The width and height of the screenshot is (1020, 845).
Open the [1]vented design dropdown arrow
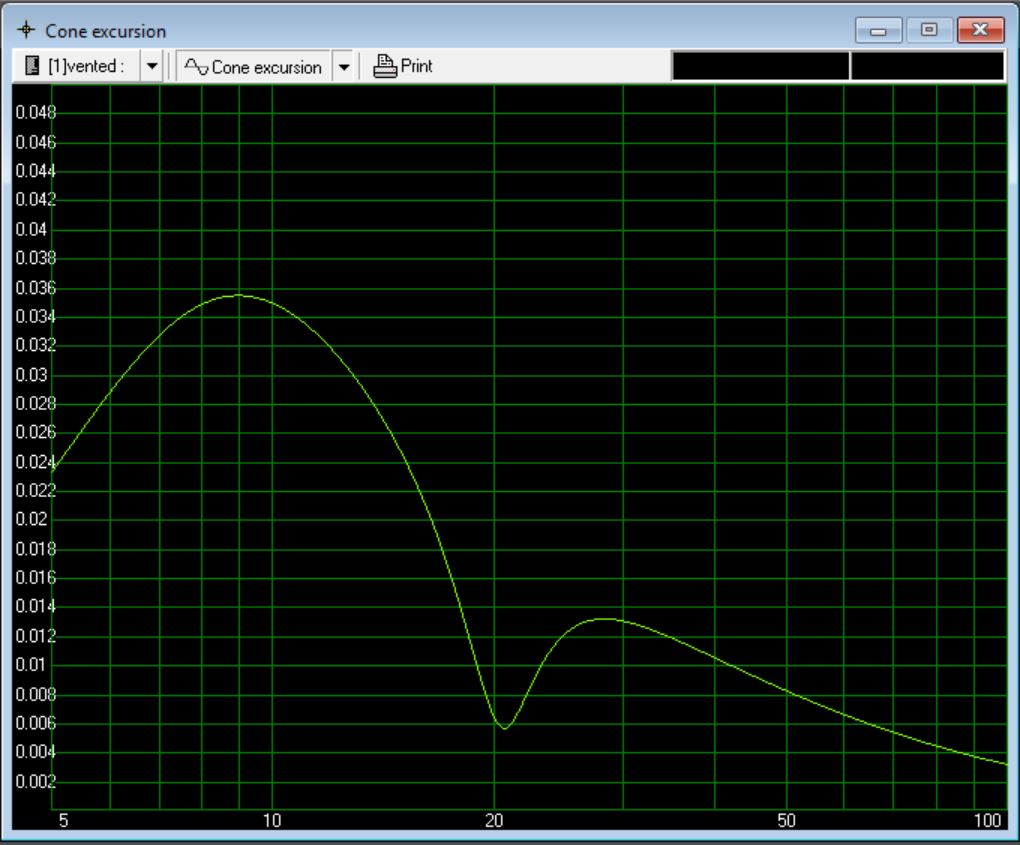point(152,66)
